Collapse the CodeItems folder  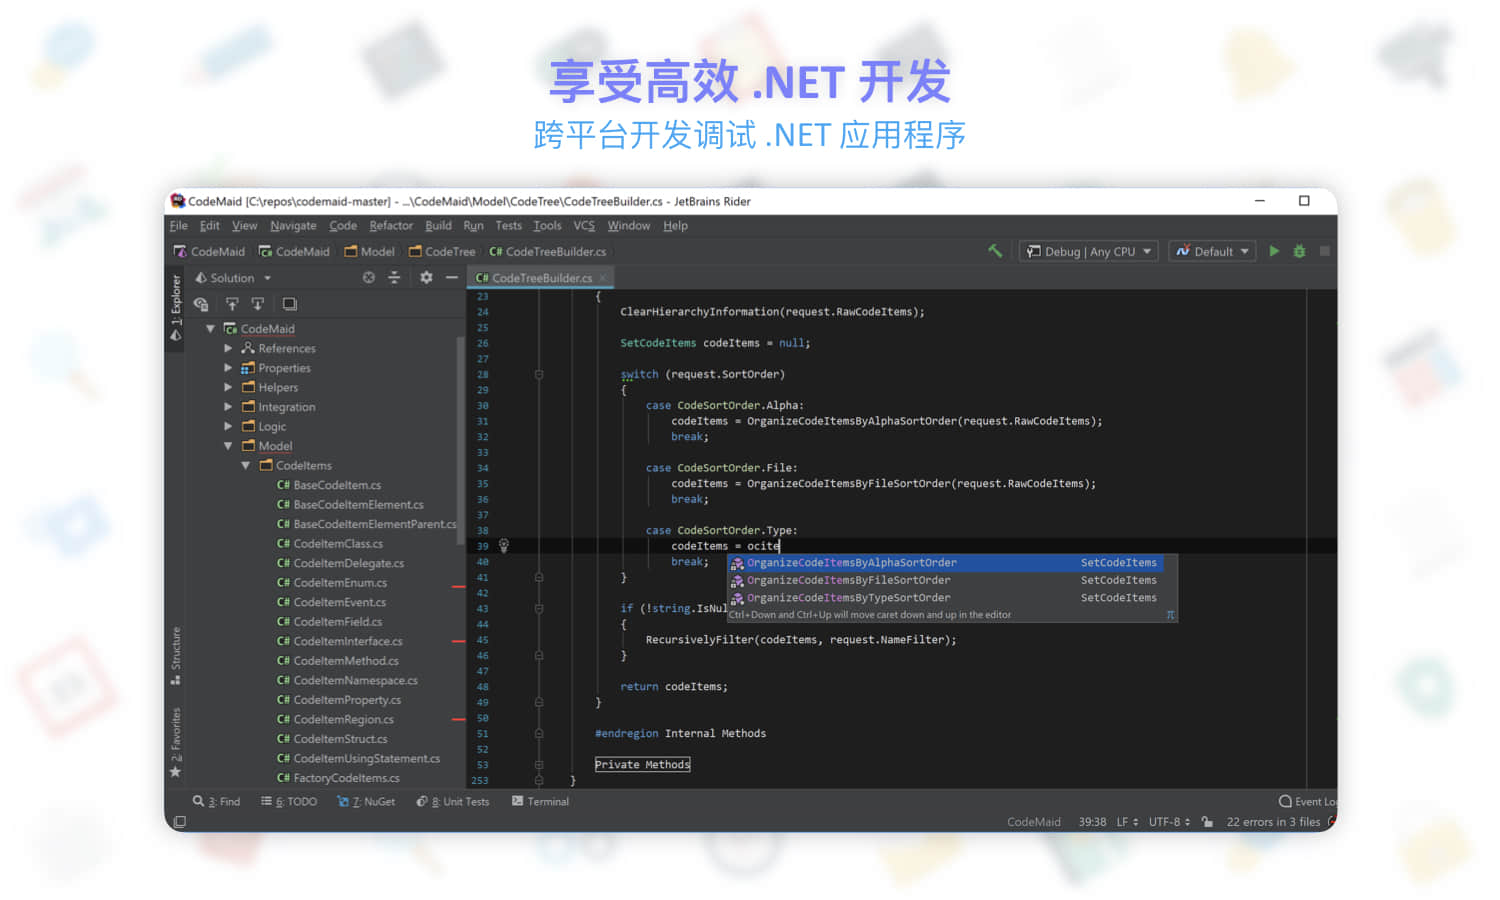click(246, 465)
